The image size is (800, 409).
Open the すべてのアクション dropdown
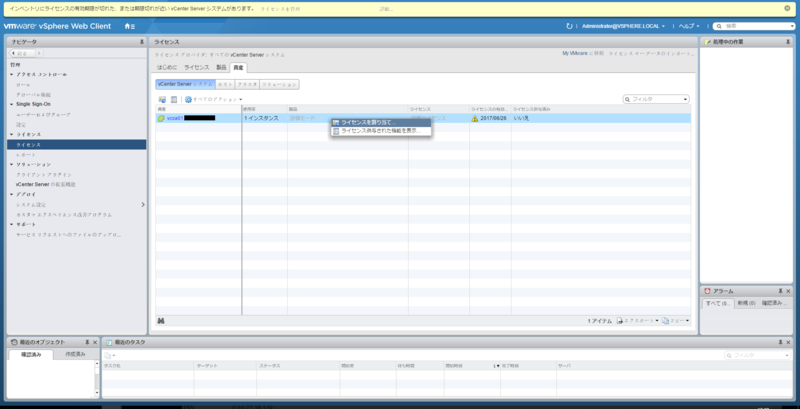tap(214, 99)
